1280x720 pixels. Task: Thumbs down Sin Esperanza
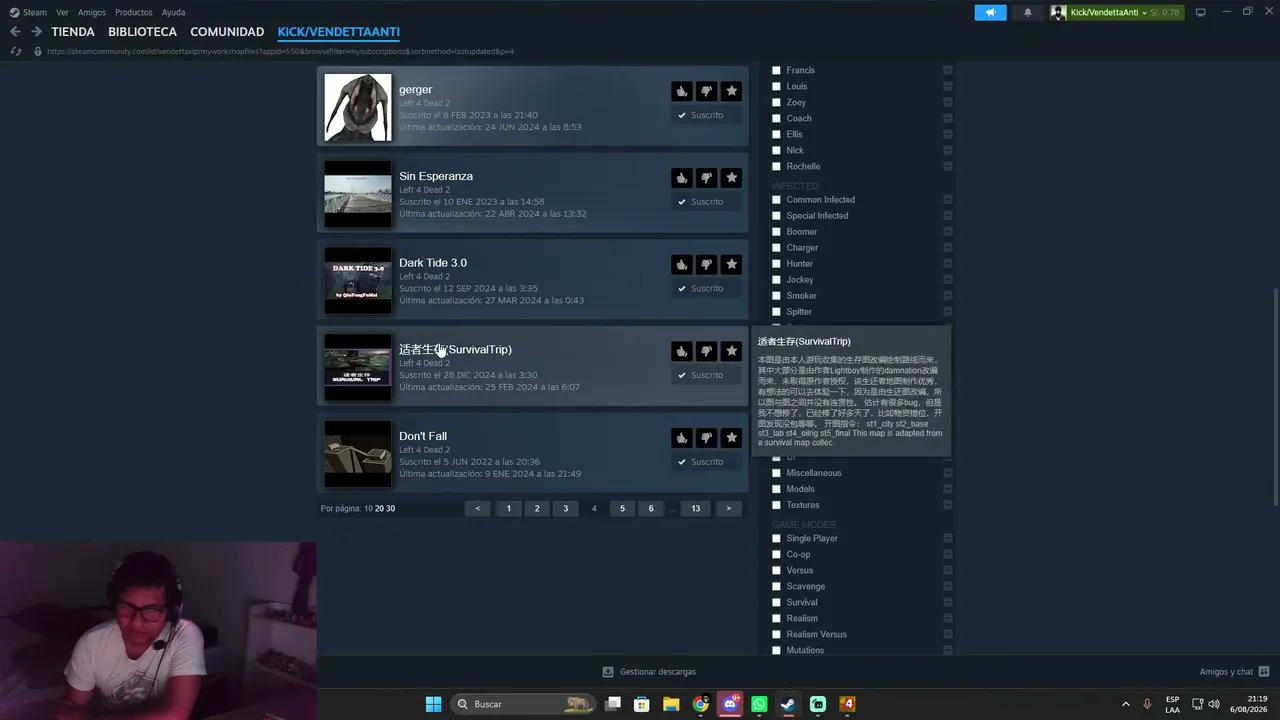pos(706,178)
